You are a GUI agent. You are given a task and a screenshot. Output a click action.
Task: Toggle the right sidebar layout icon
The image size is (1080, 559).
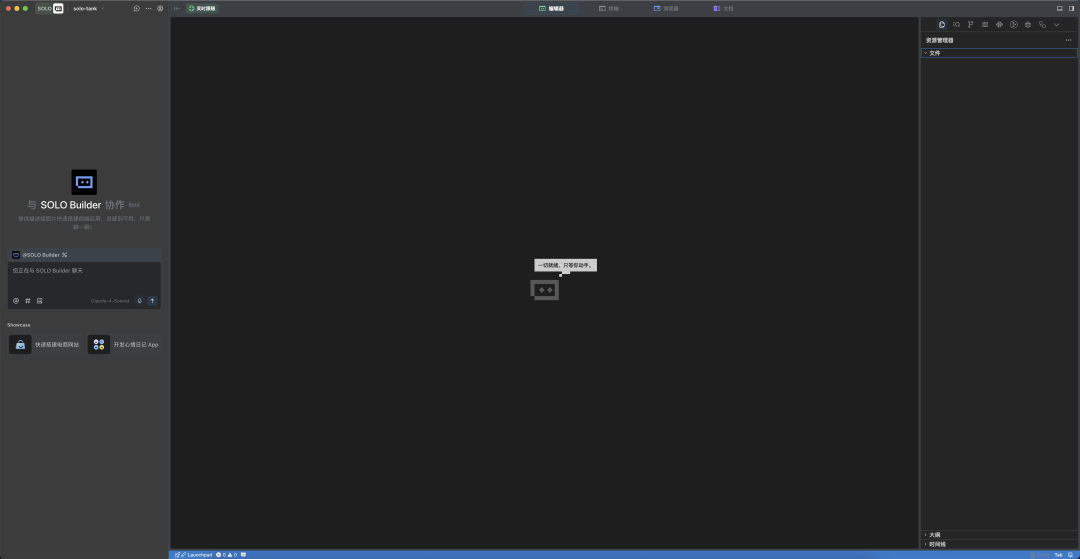[x=1071, y=8]
